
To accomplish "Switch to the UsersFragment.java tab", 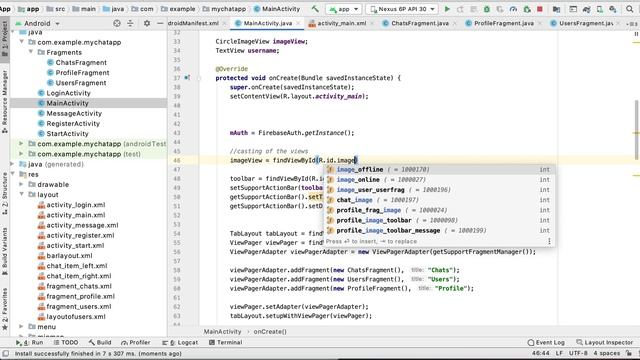I will click(x=586, y=23).
